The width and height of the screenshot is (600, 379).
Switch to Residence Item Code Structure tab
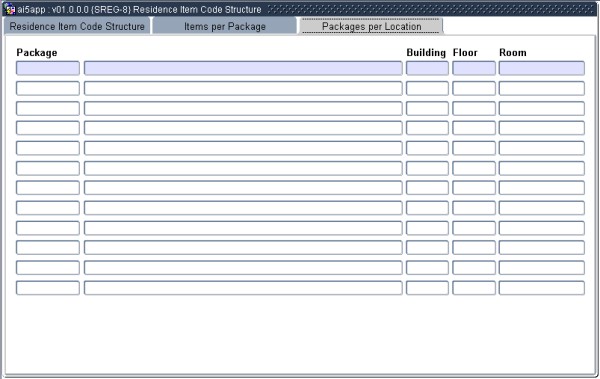pos(77,26)
